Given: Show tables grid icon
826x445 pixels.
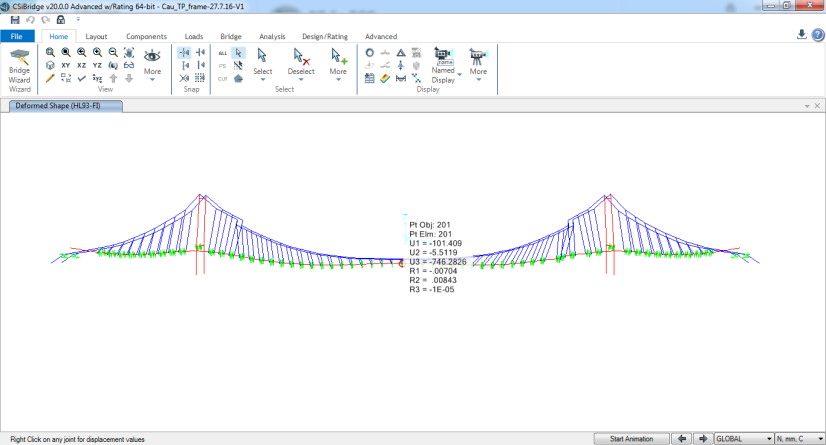Looking at the screenshot, I should click(x=370, y=78).
